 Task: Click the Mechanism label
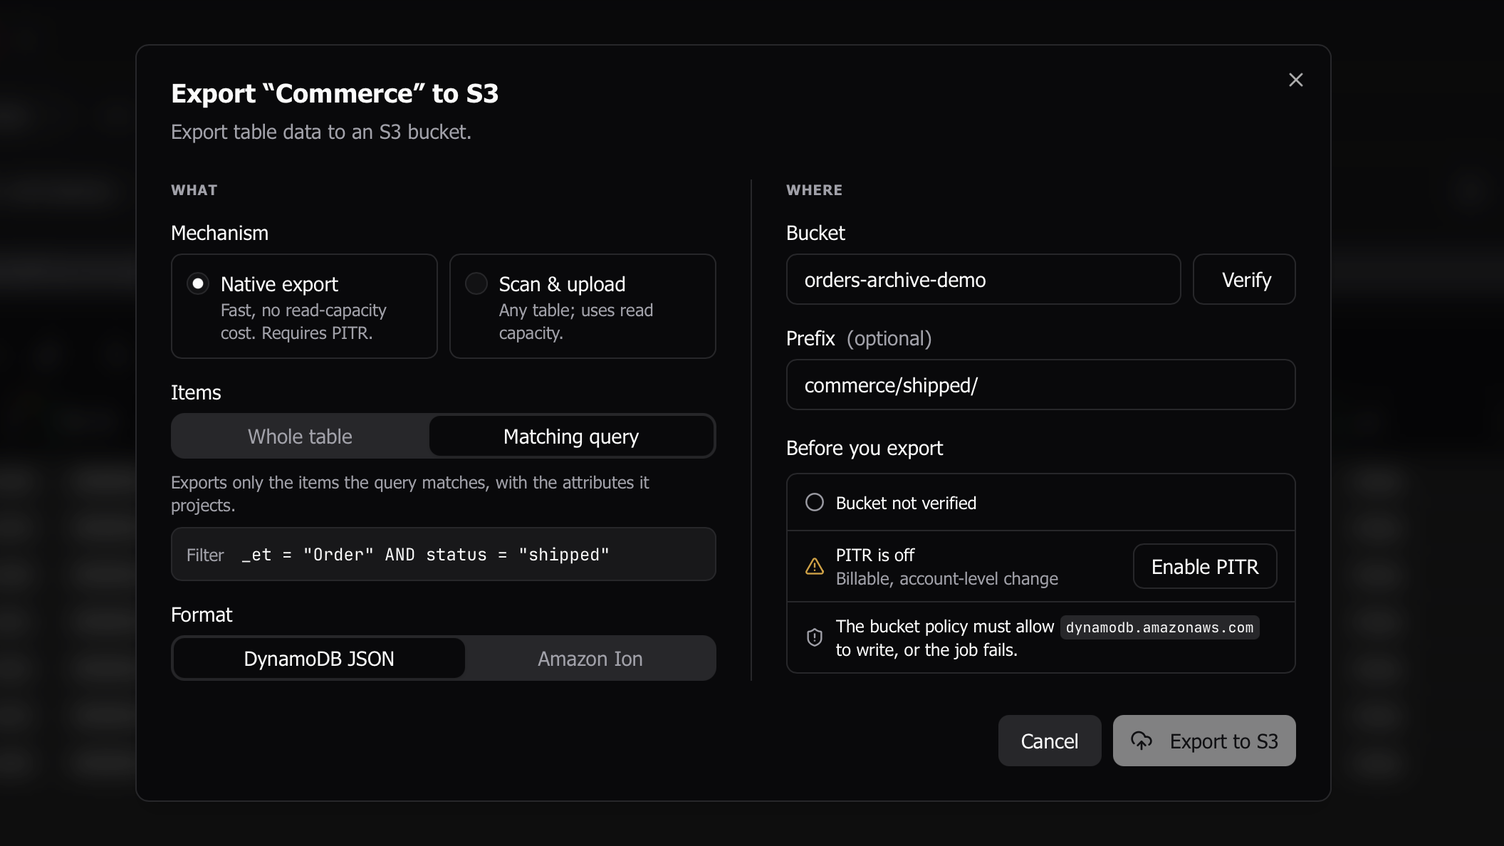pyautogui.click(x=220, y=233)
